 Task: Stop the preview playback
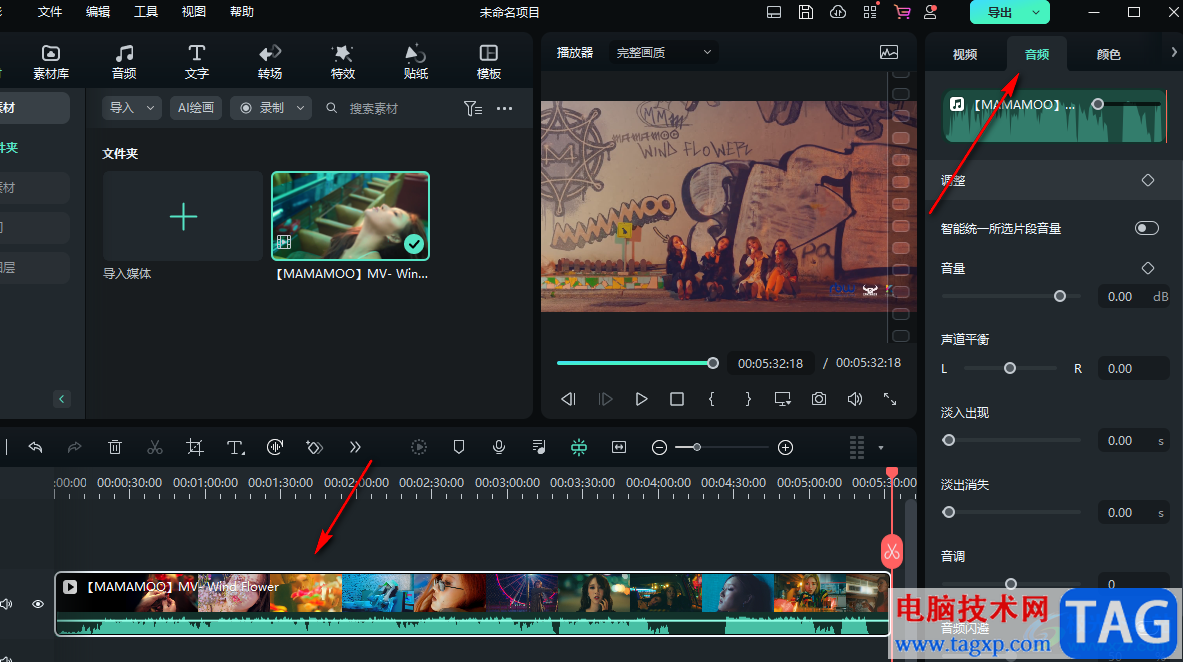click(677, 399)
